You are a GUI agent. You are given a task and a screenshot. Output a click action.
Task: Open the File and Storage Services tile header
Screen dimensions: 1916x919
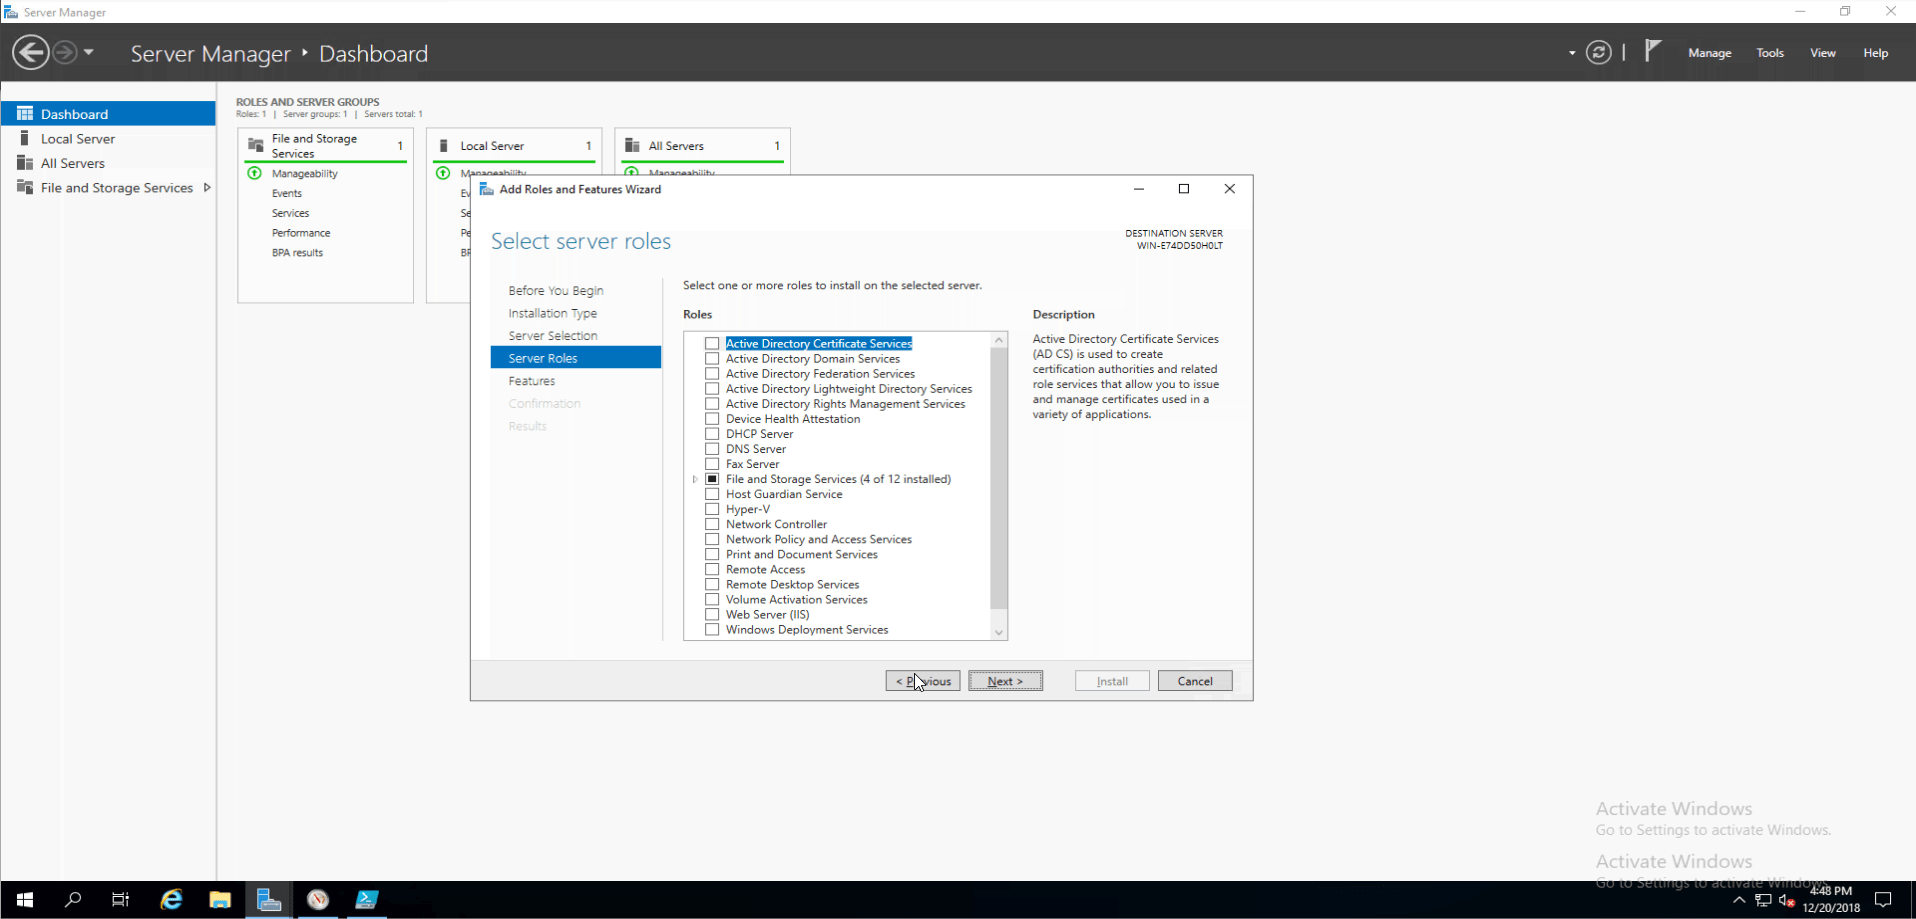pos(325,146)
